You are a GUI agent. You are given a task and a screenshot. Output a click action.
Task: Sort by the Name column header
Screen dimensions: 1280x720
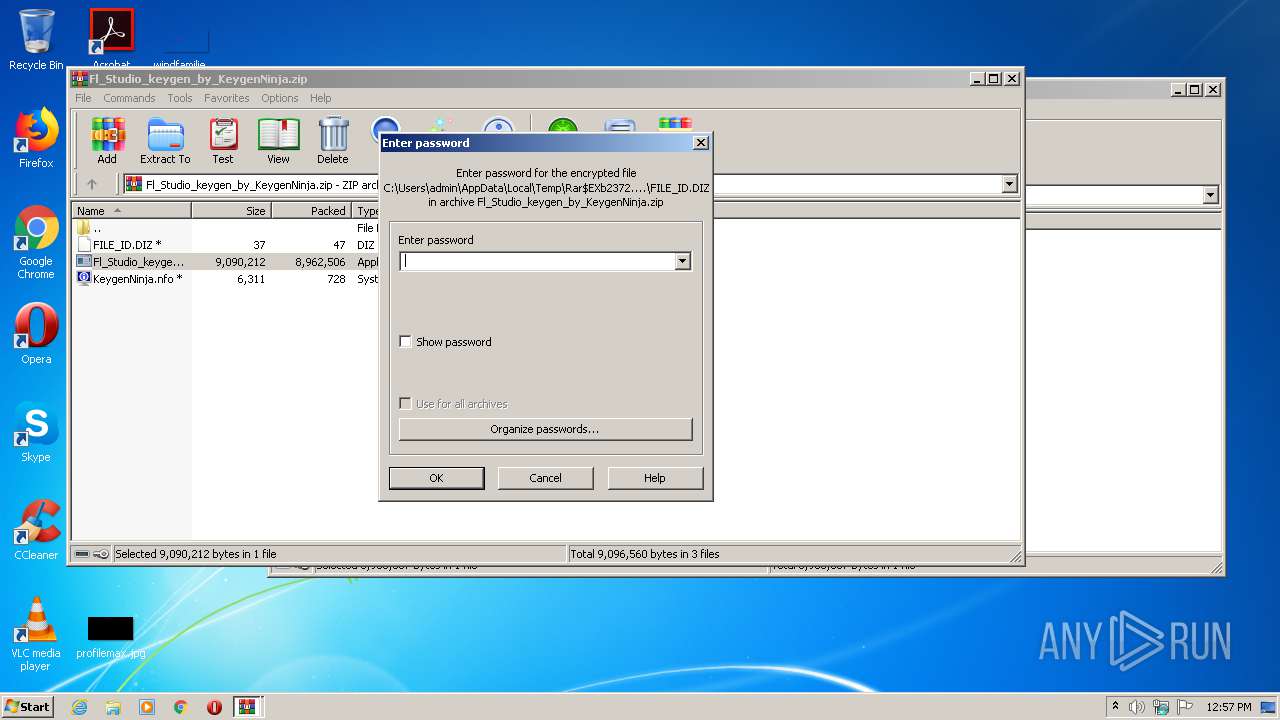click(x=133, y=211)
